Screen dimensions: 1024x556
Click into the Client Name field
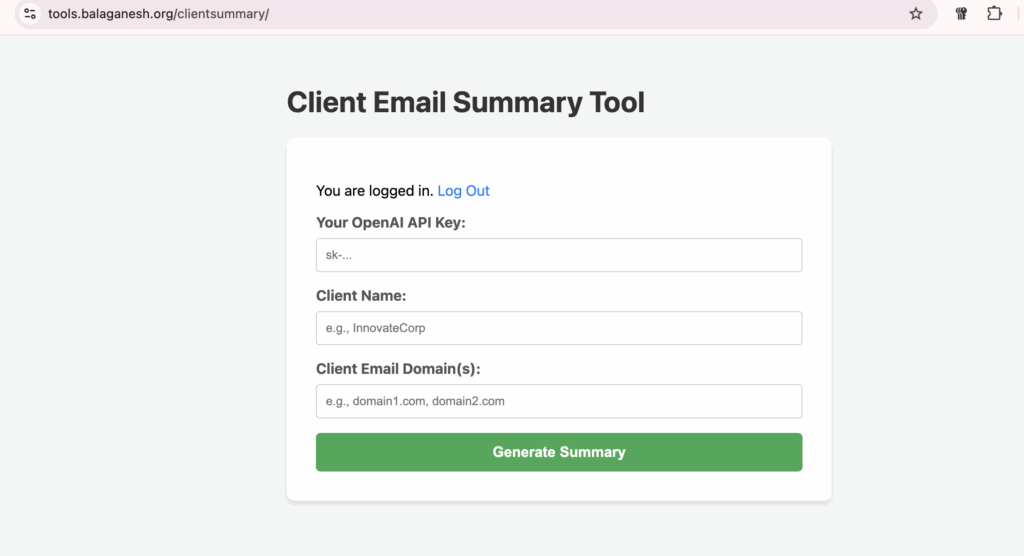pos(559,328)
